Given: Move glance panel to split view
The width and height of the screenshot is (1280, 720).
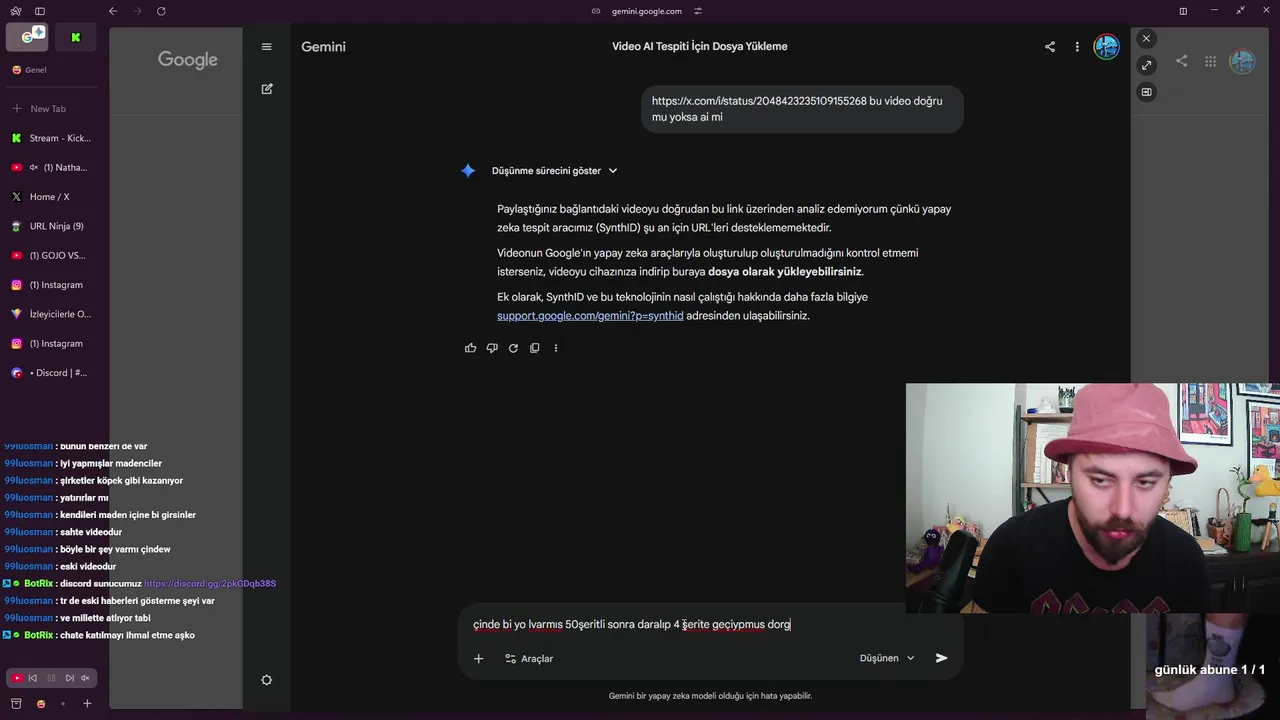Looking at the screenshot, I should (1146, 92).
